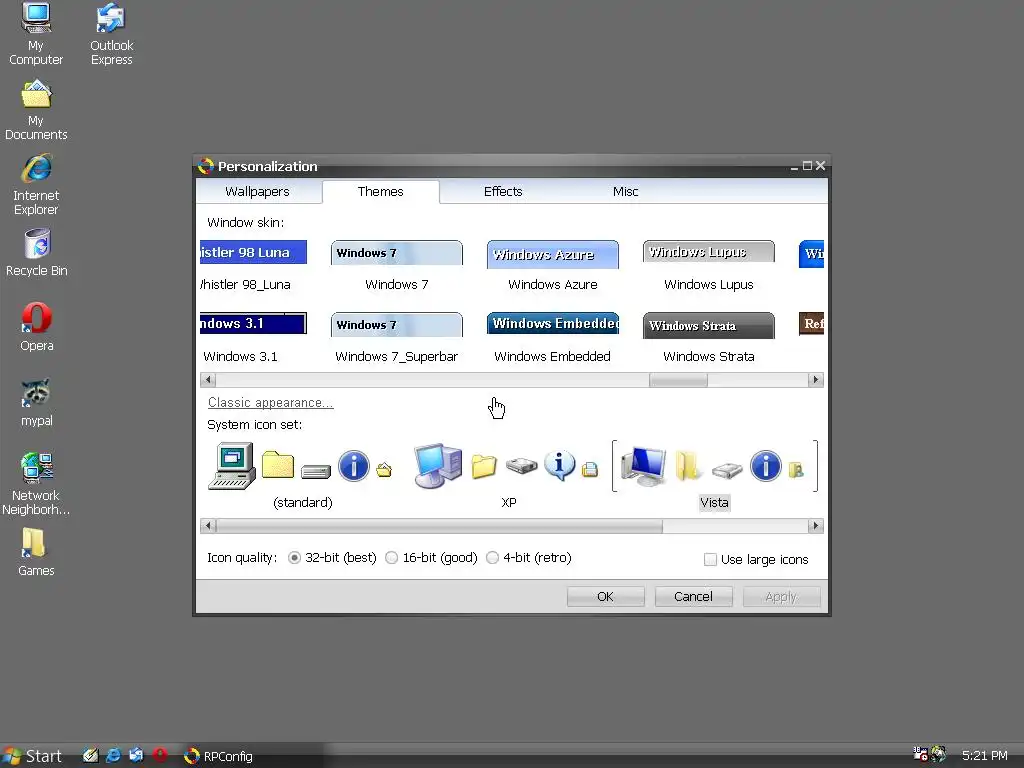
Task: Select Windows 7_Superbar skin preview
Action: (396, 325)
